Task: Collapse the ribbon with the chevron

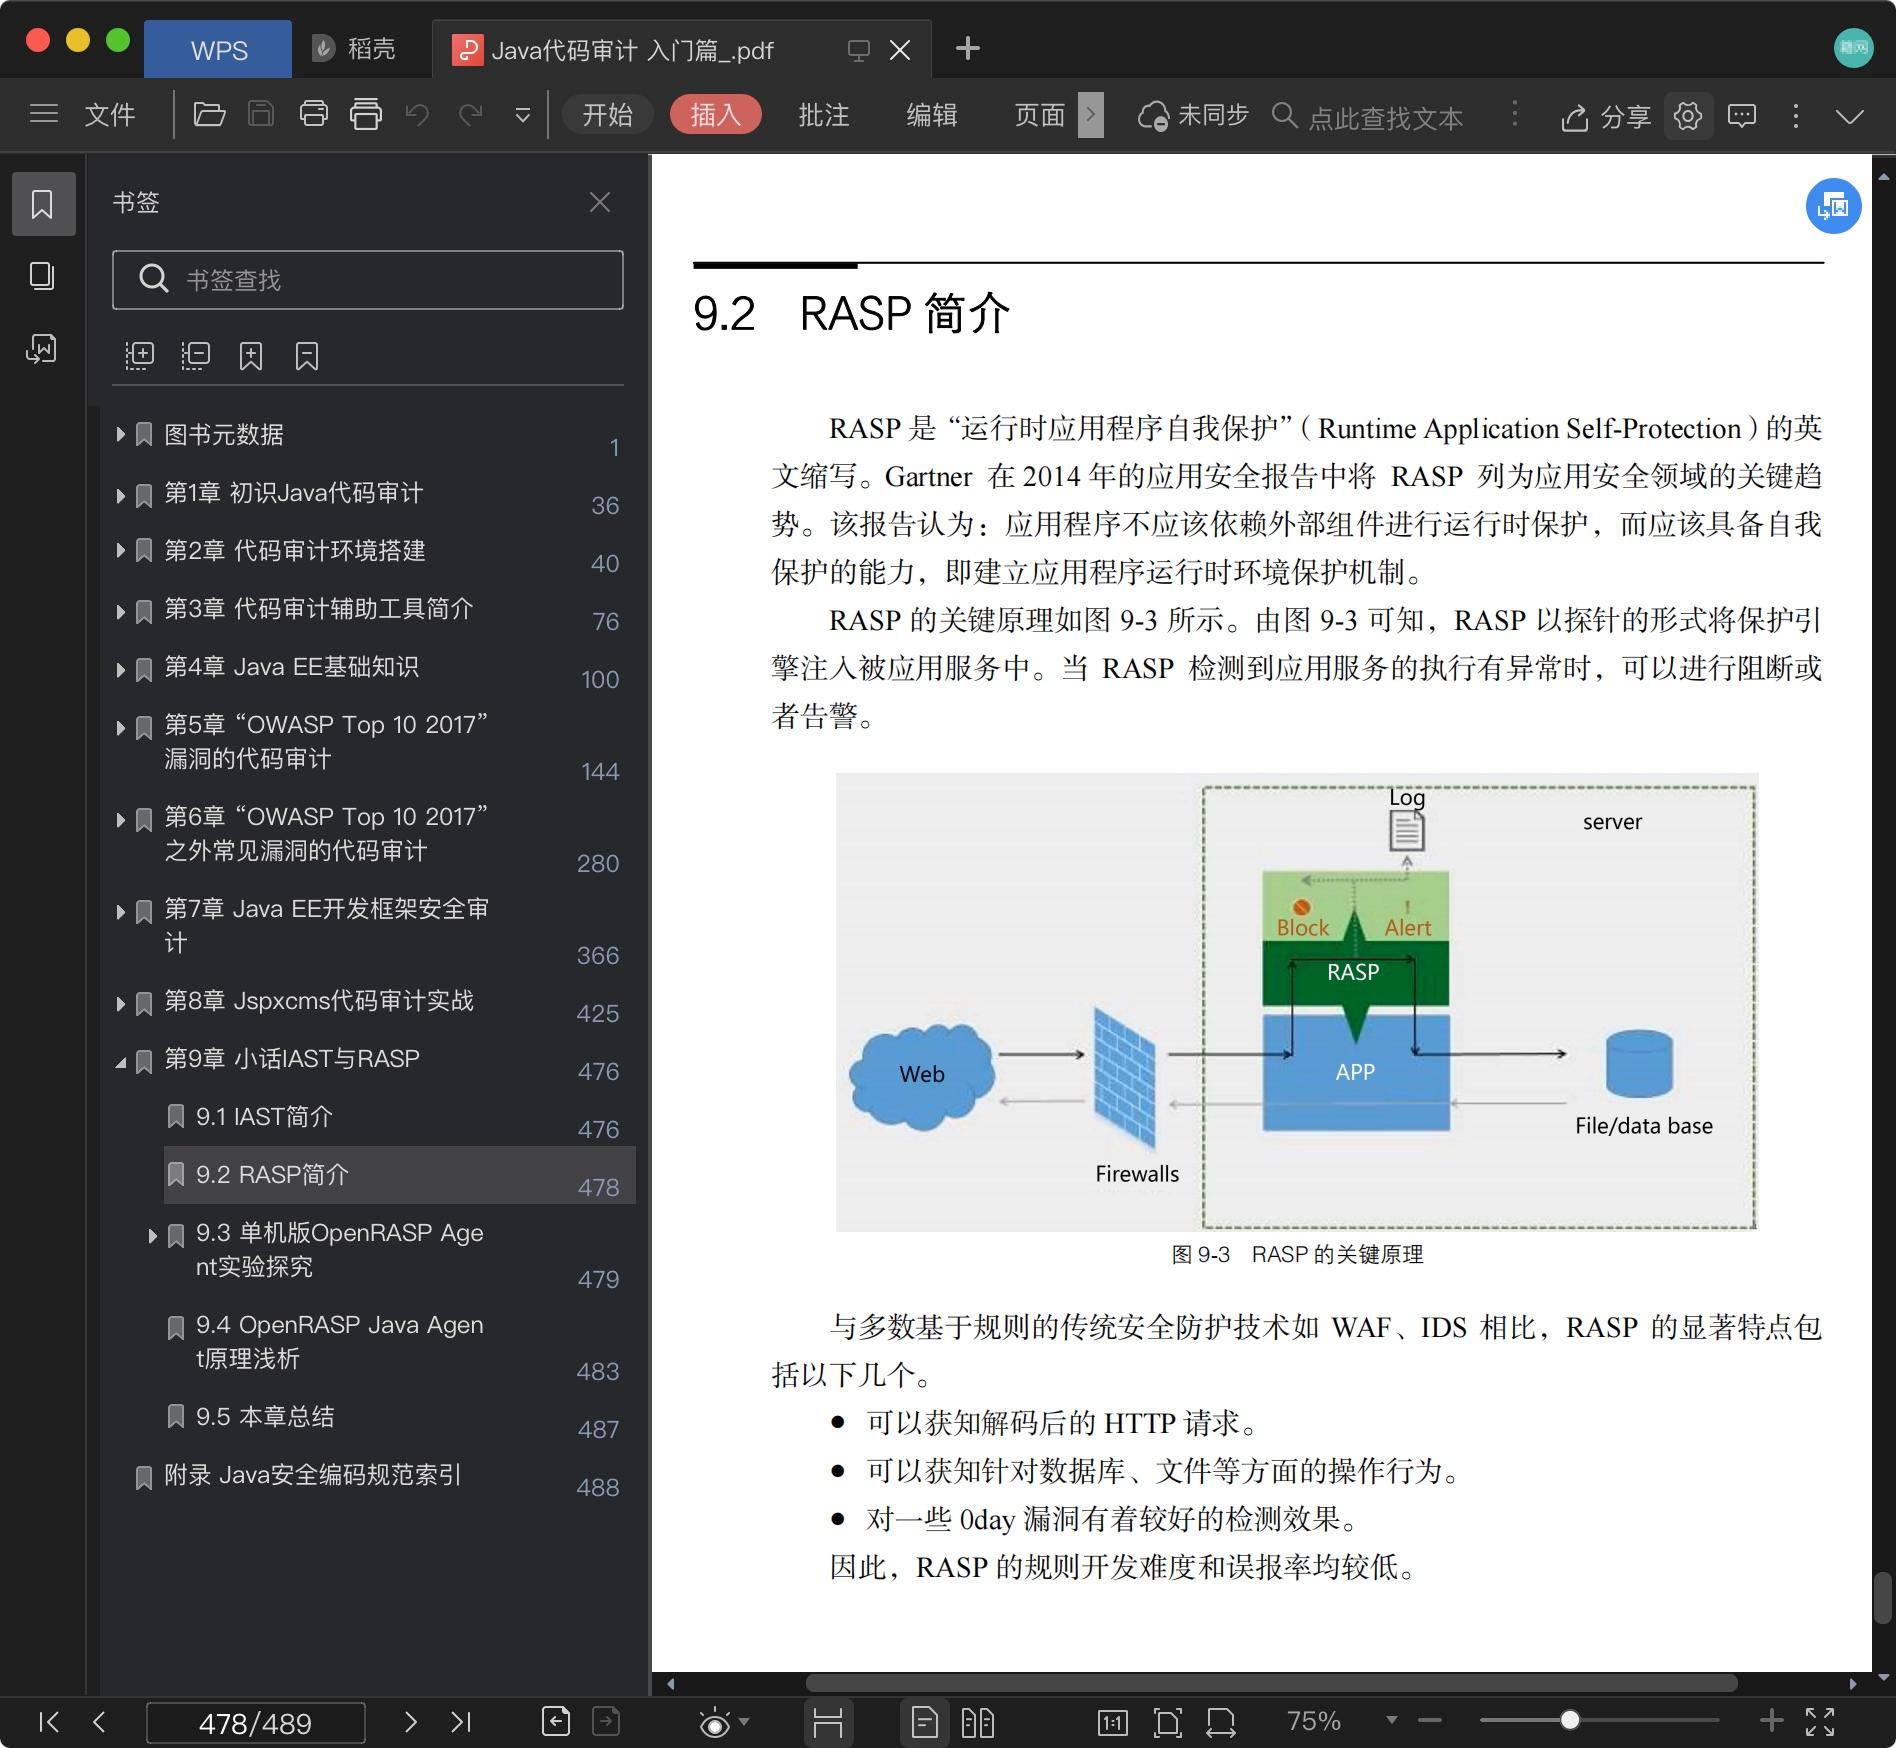Action: [1850, 116]
